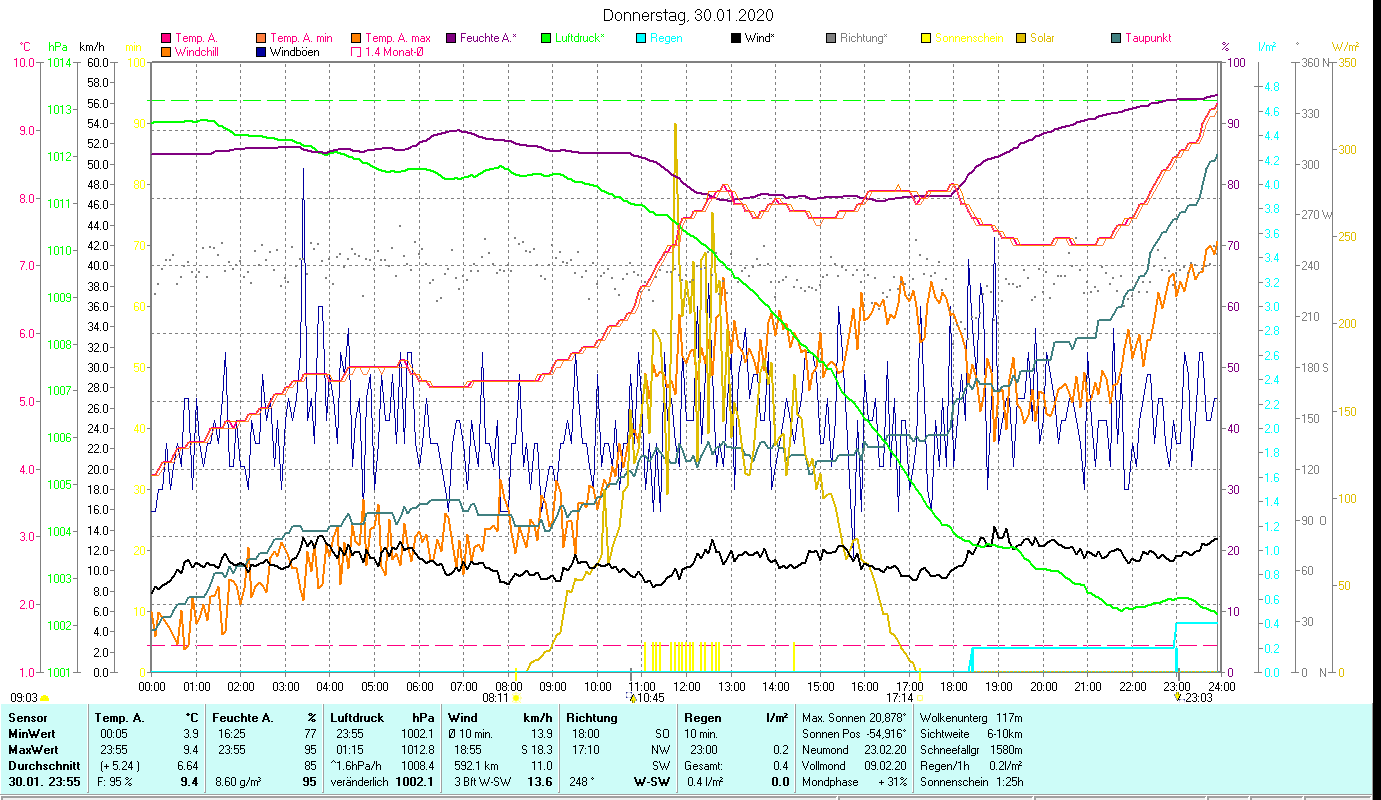
Task: Click the 'Mondphase +31%' entry
Action: [x=853, y=782]
